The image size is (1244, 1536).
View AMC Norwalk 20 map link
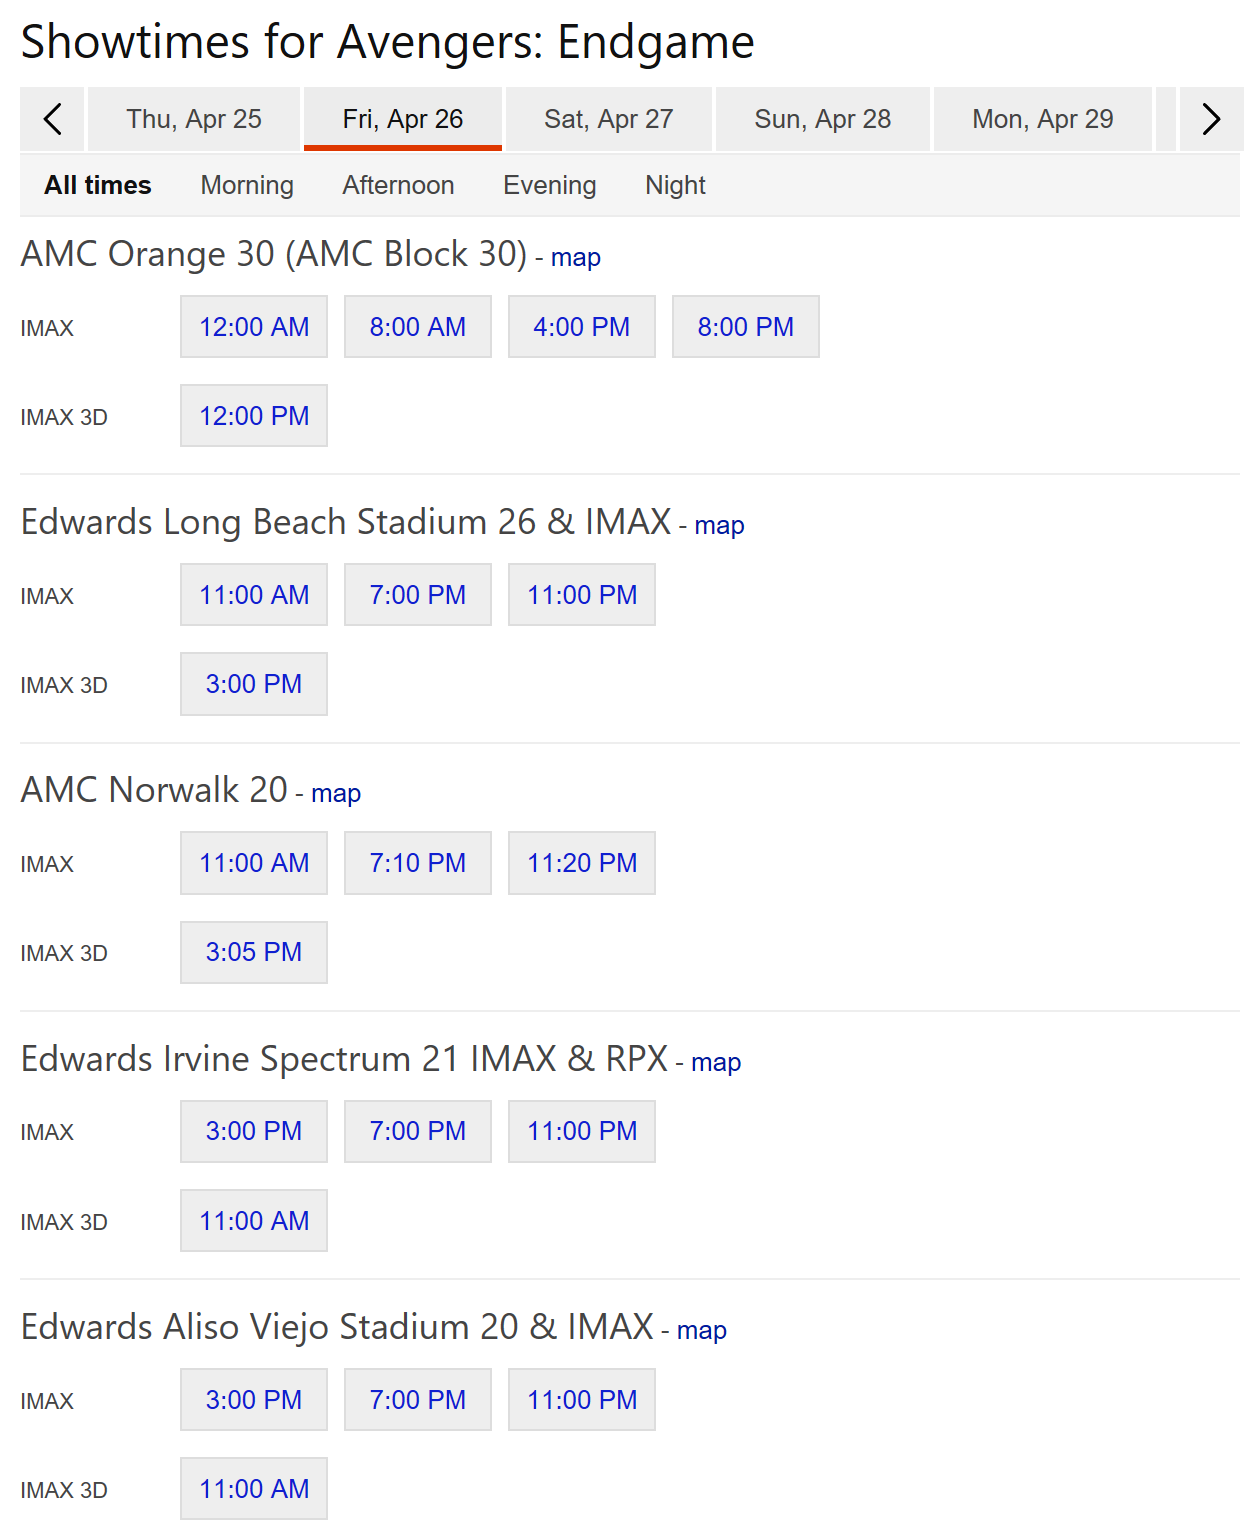click(x=336, y=794)
